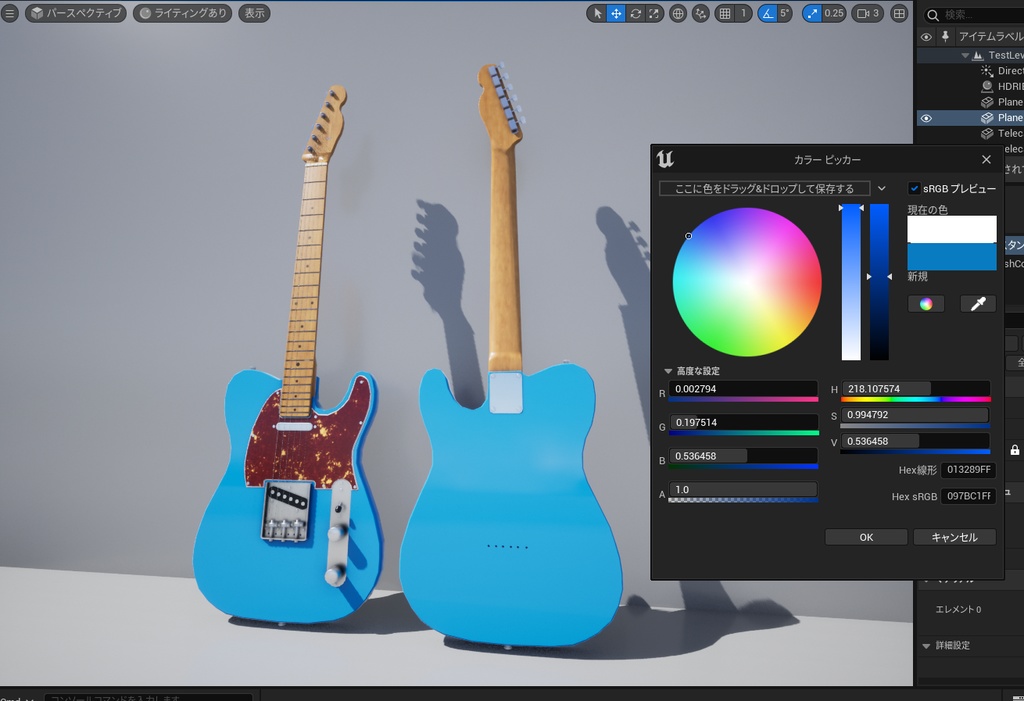Expand the saved color swatches dropdown chevron
The height and width of the screenshot is (701, 1024).
tap(881, 187)
